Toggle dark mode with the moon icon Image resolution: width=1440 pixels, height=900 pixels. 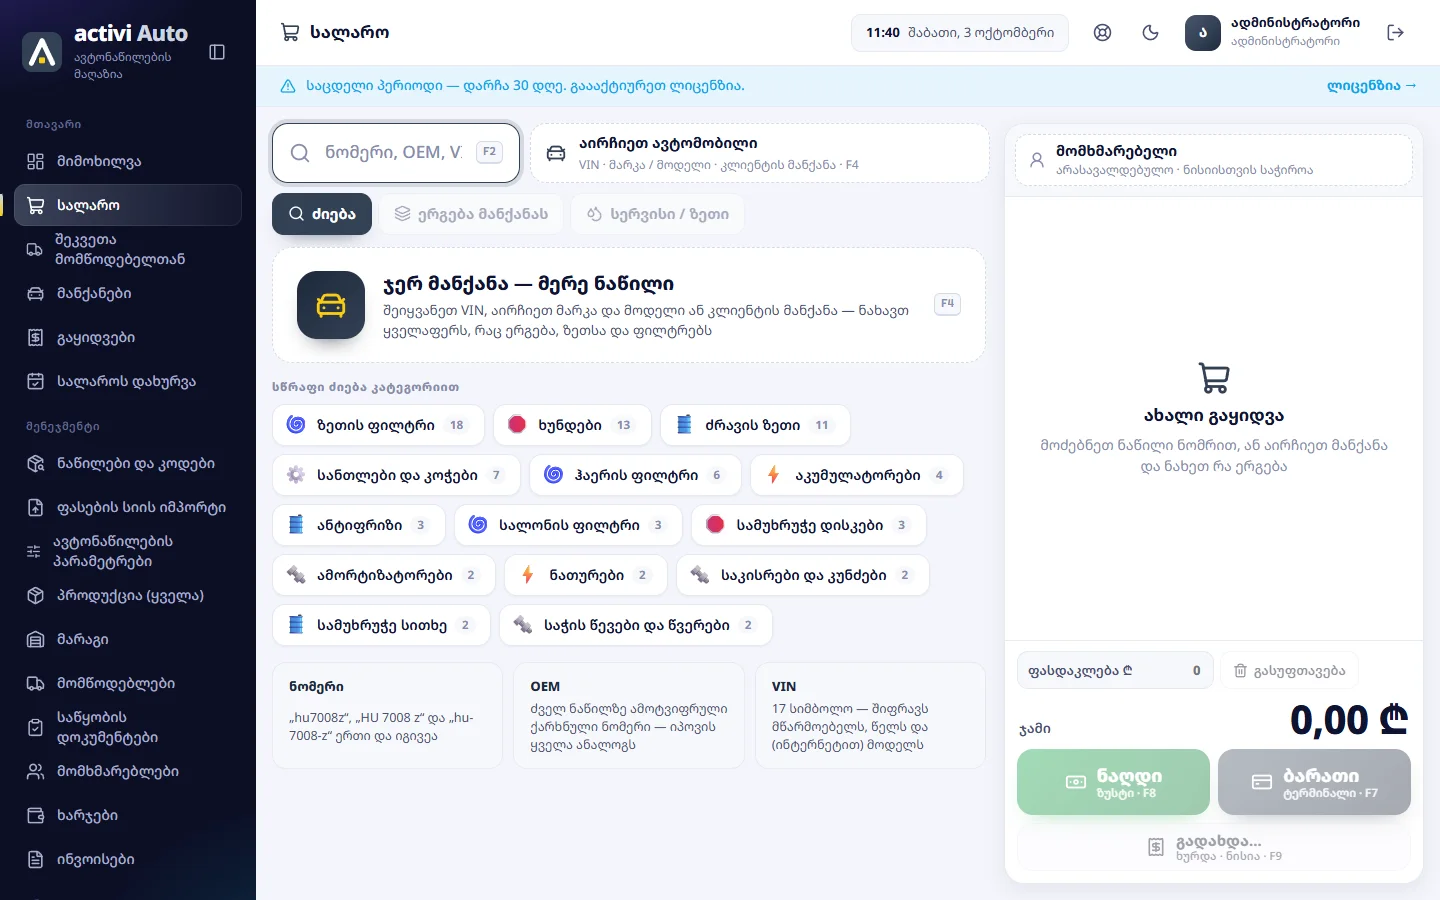(x=1150, y=33)
